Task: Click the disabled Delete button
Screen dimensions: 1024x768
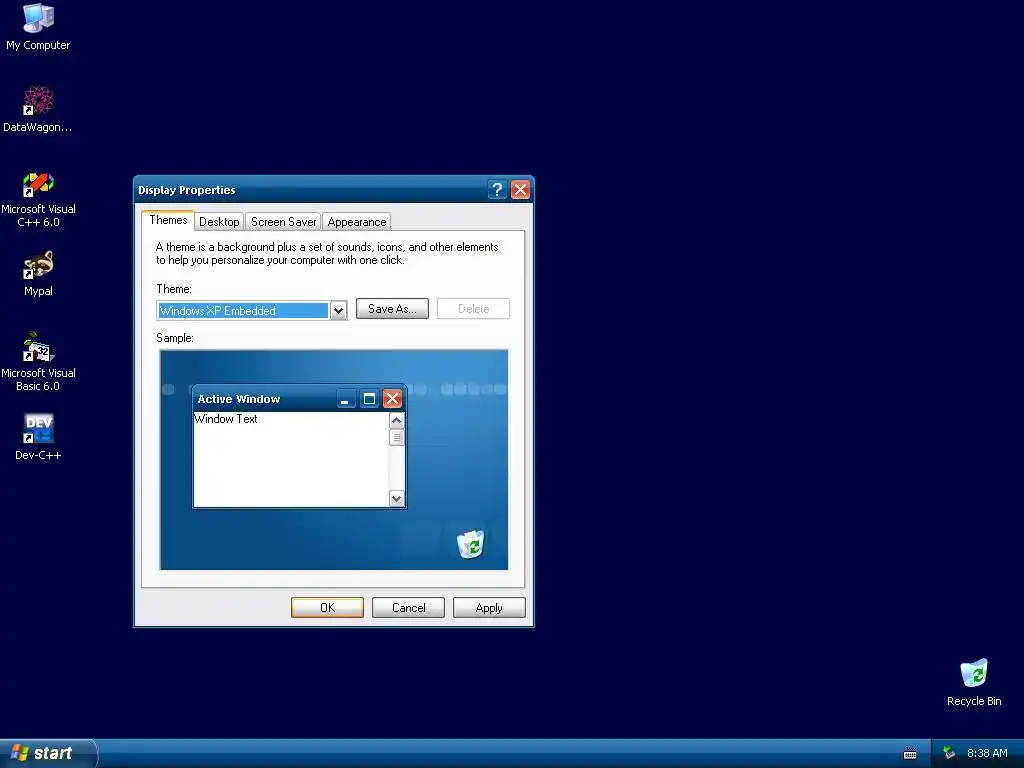Action: (x=473, y=309)
